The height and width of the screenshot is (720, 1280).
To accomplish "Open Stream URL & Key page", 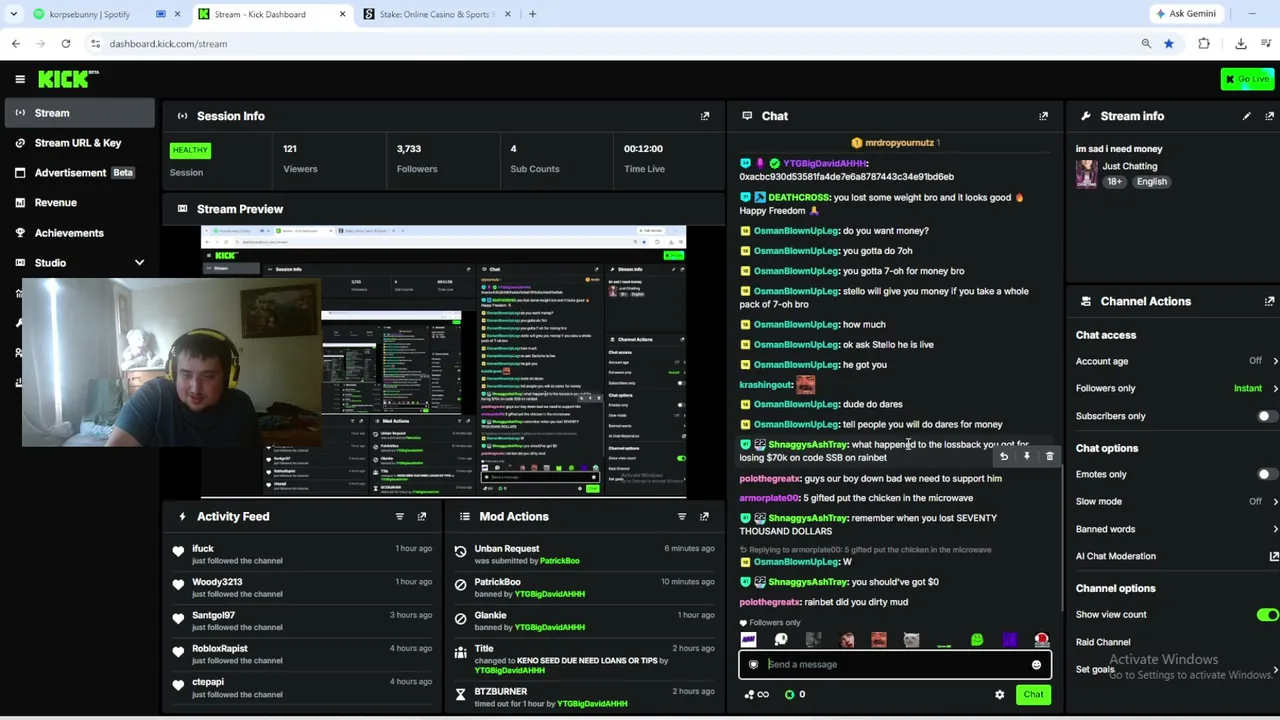I will [78, 143].
